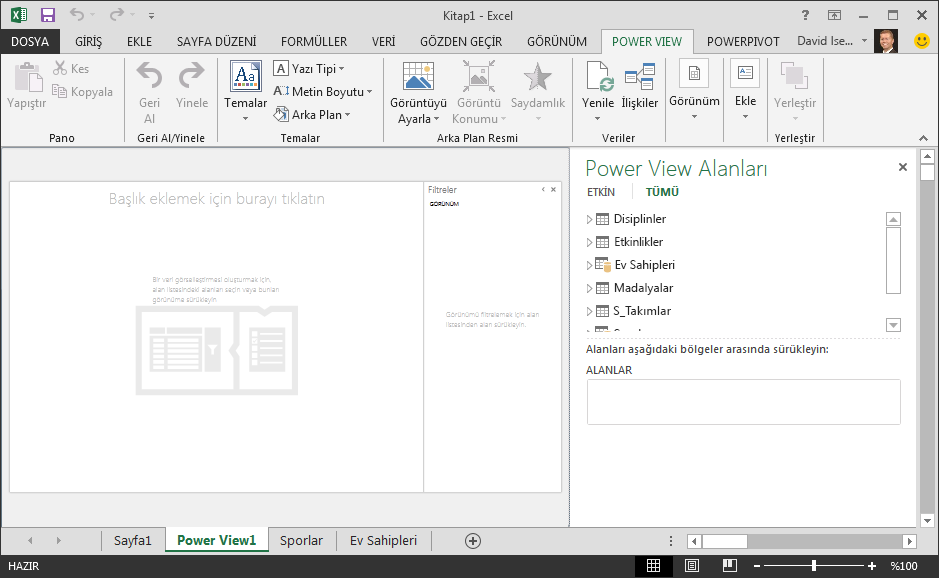The height and width of the screenshot is (578, 939).
Task: Click the HAZIR status text
Action: (23, 565)
